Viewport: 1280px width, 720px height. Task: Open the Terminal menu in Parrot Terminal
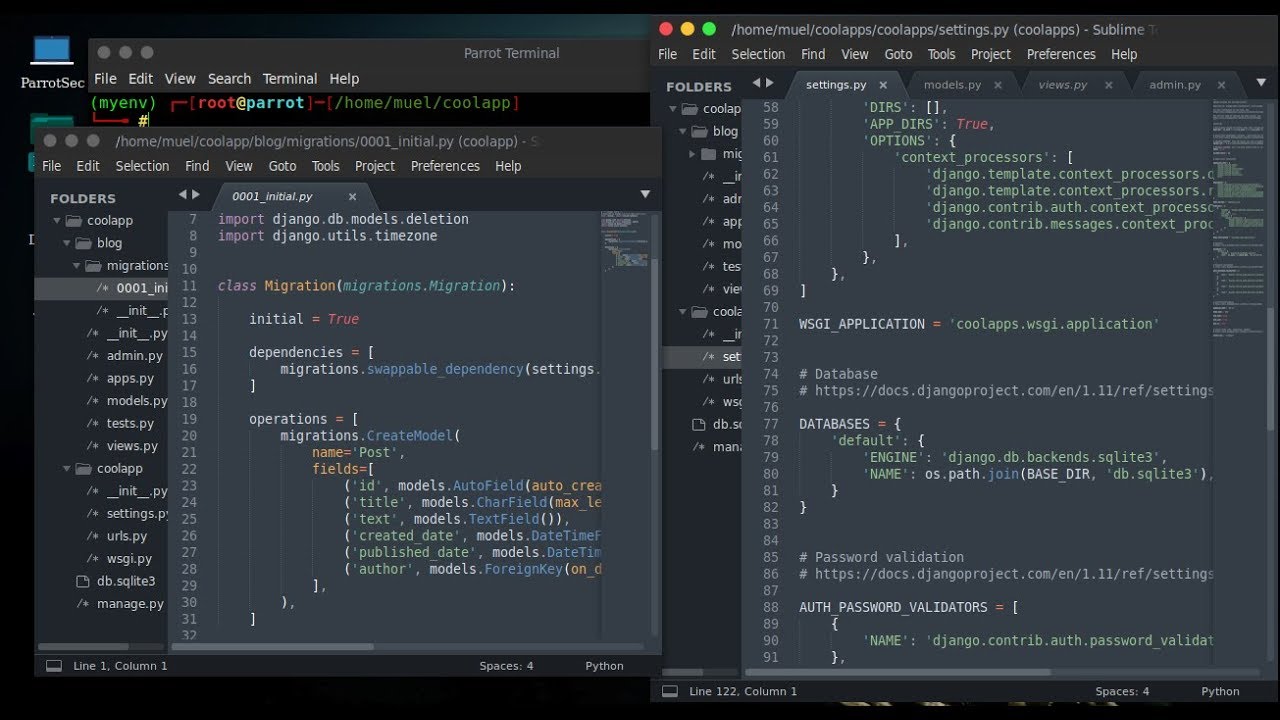290,79
